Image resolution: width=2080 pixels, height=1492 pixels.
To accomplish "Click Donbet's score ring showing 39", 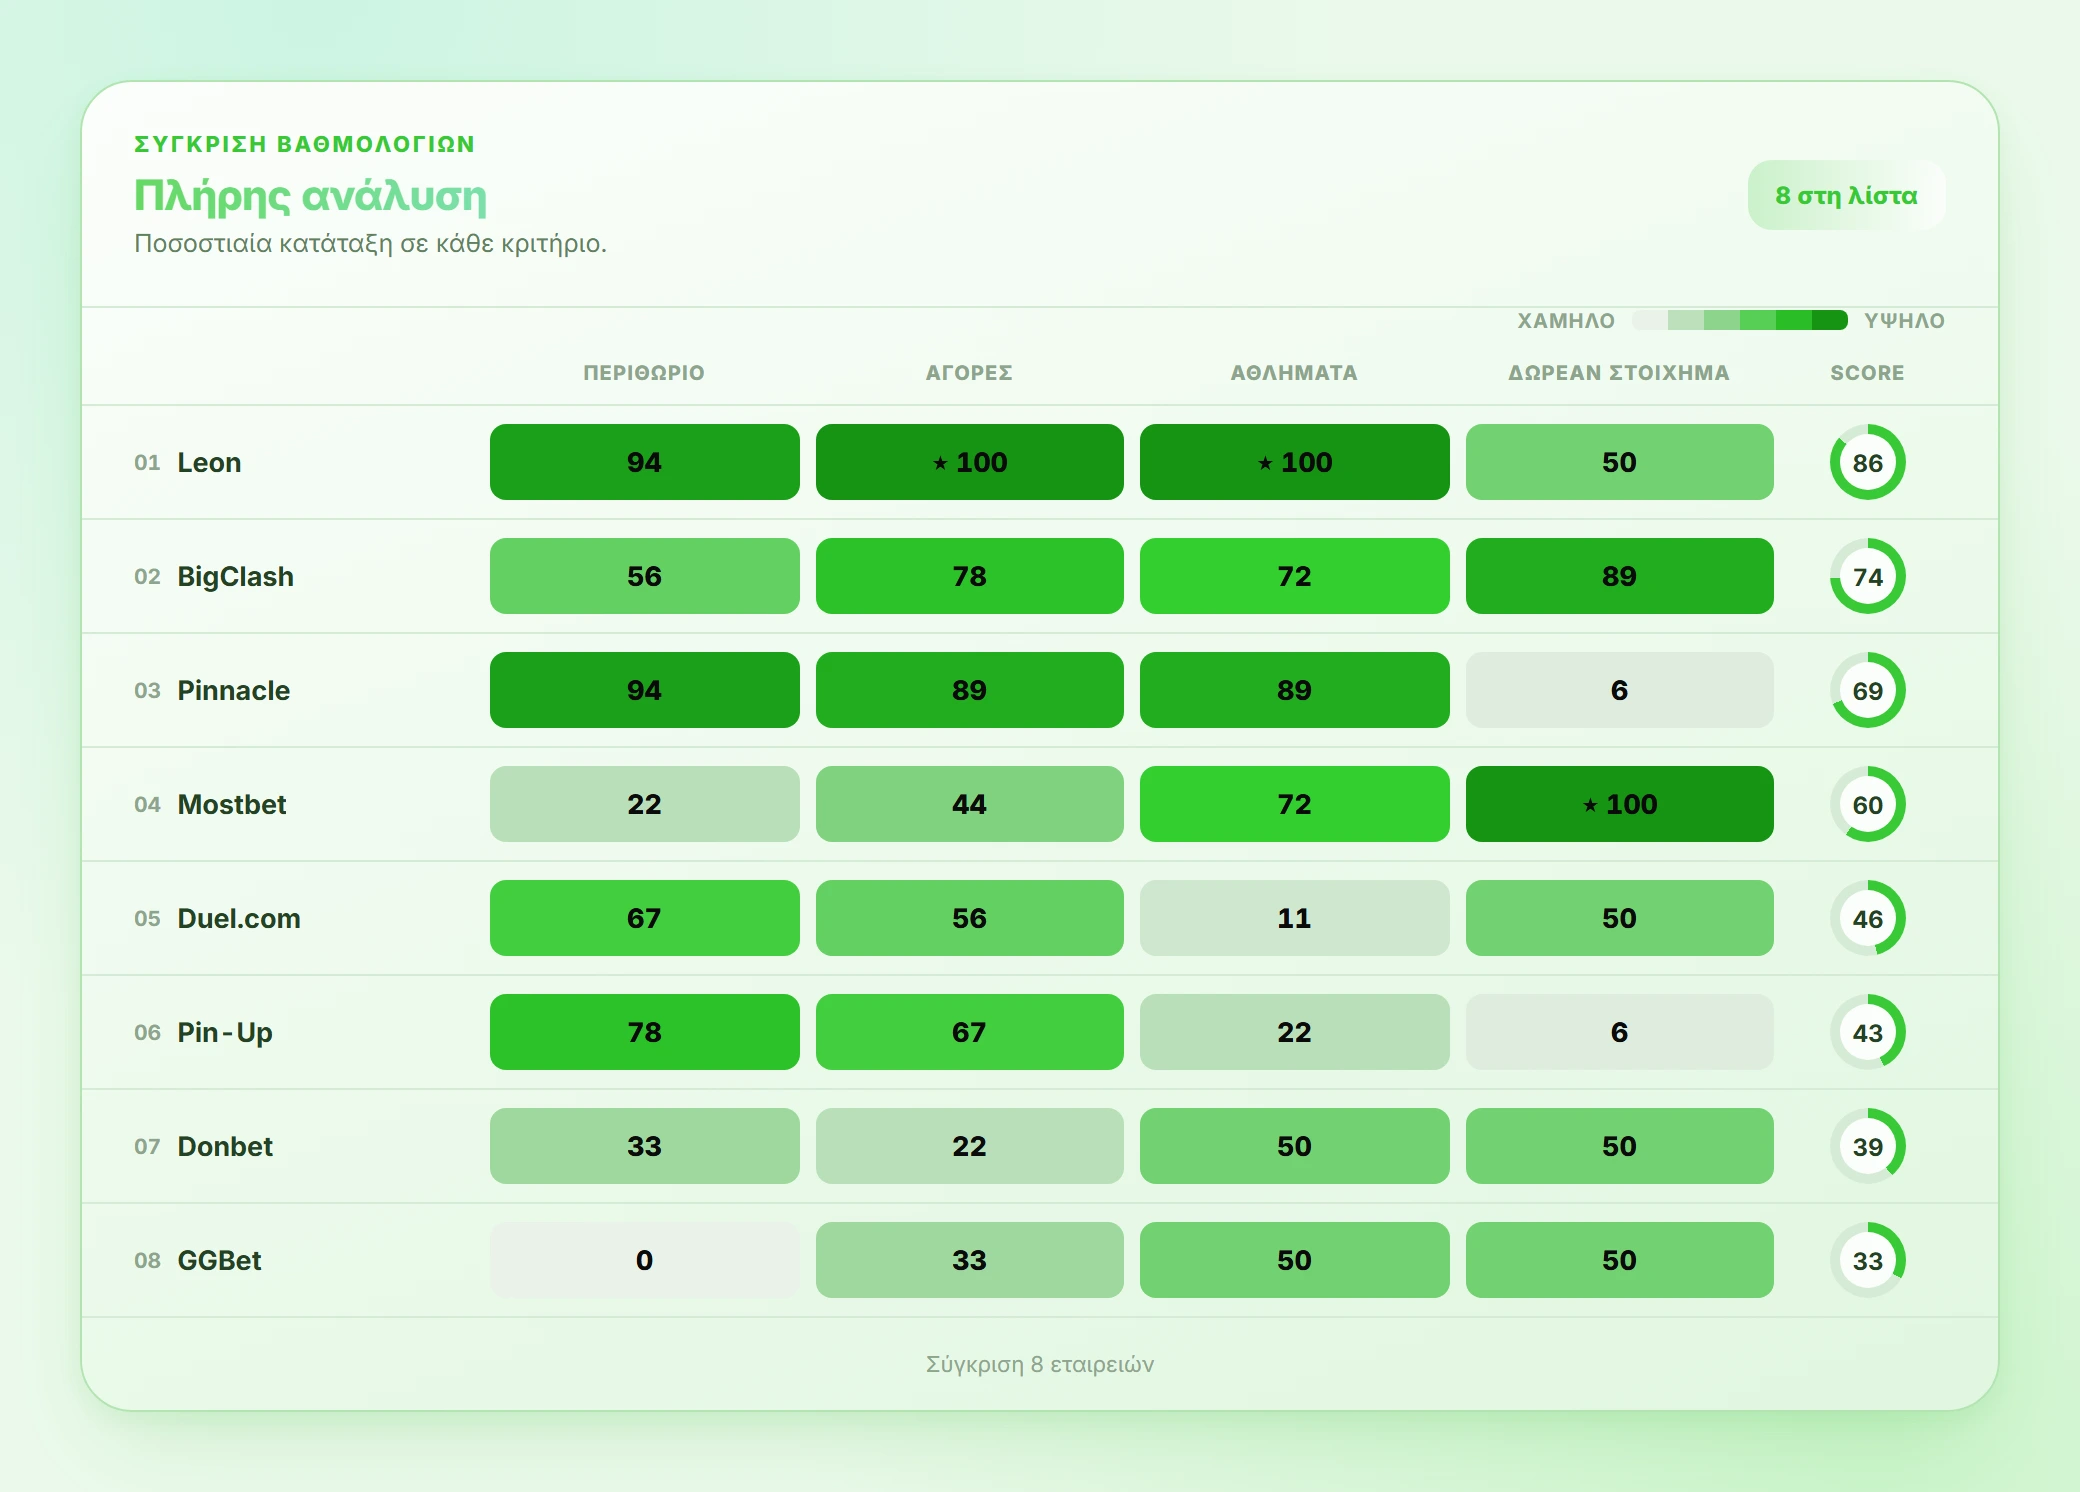I will [1867, 1146].
